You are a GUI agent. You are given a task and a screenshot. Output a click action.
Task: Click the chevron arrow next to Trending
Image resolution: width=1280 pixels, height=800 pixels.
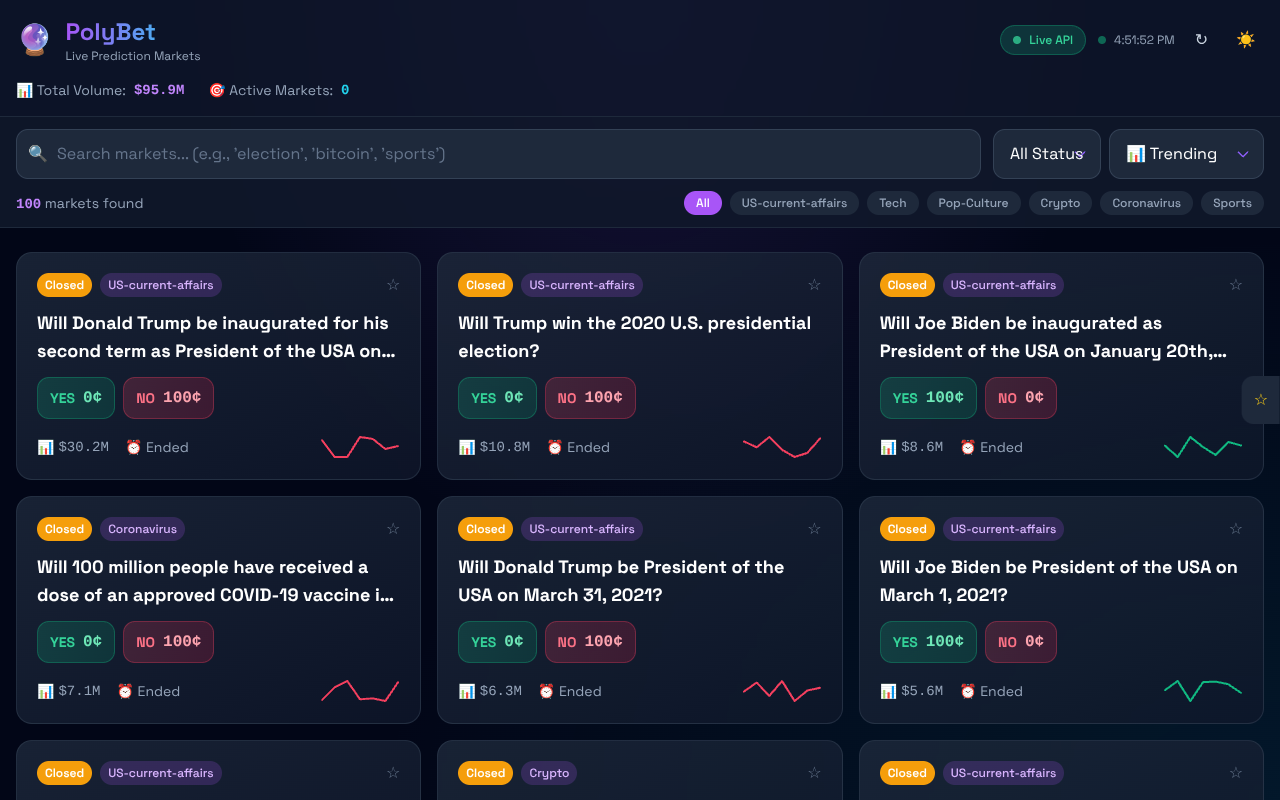click(x=1243, y=153)
